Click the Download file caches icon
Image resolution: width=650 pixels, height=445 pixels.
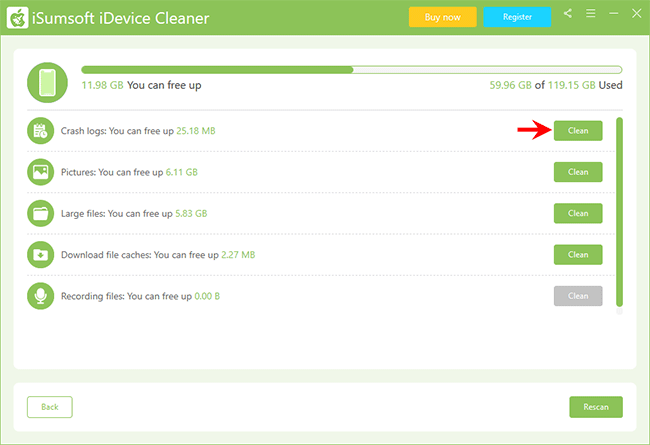point(41,255)
